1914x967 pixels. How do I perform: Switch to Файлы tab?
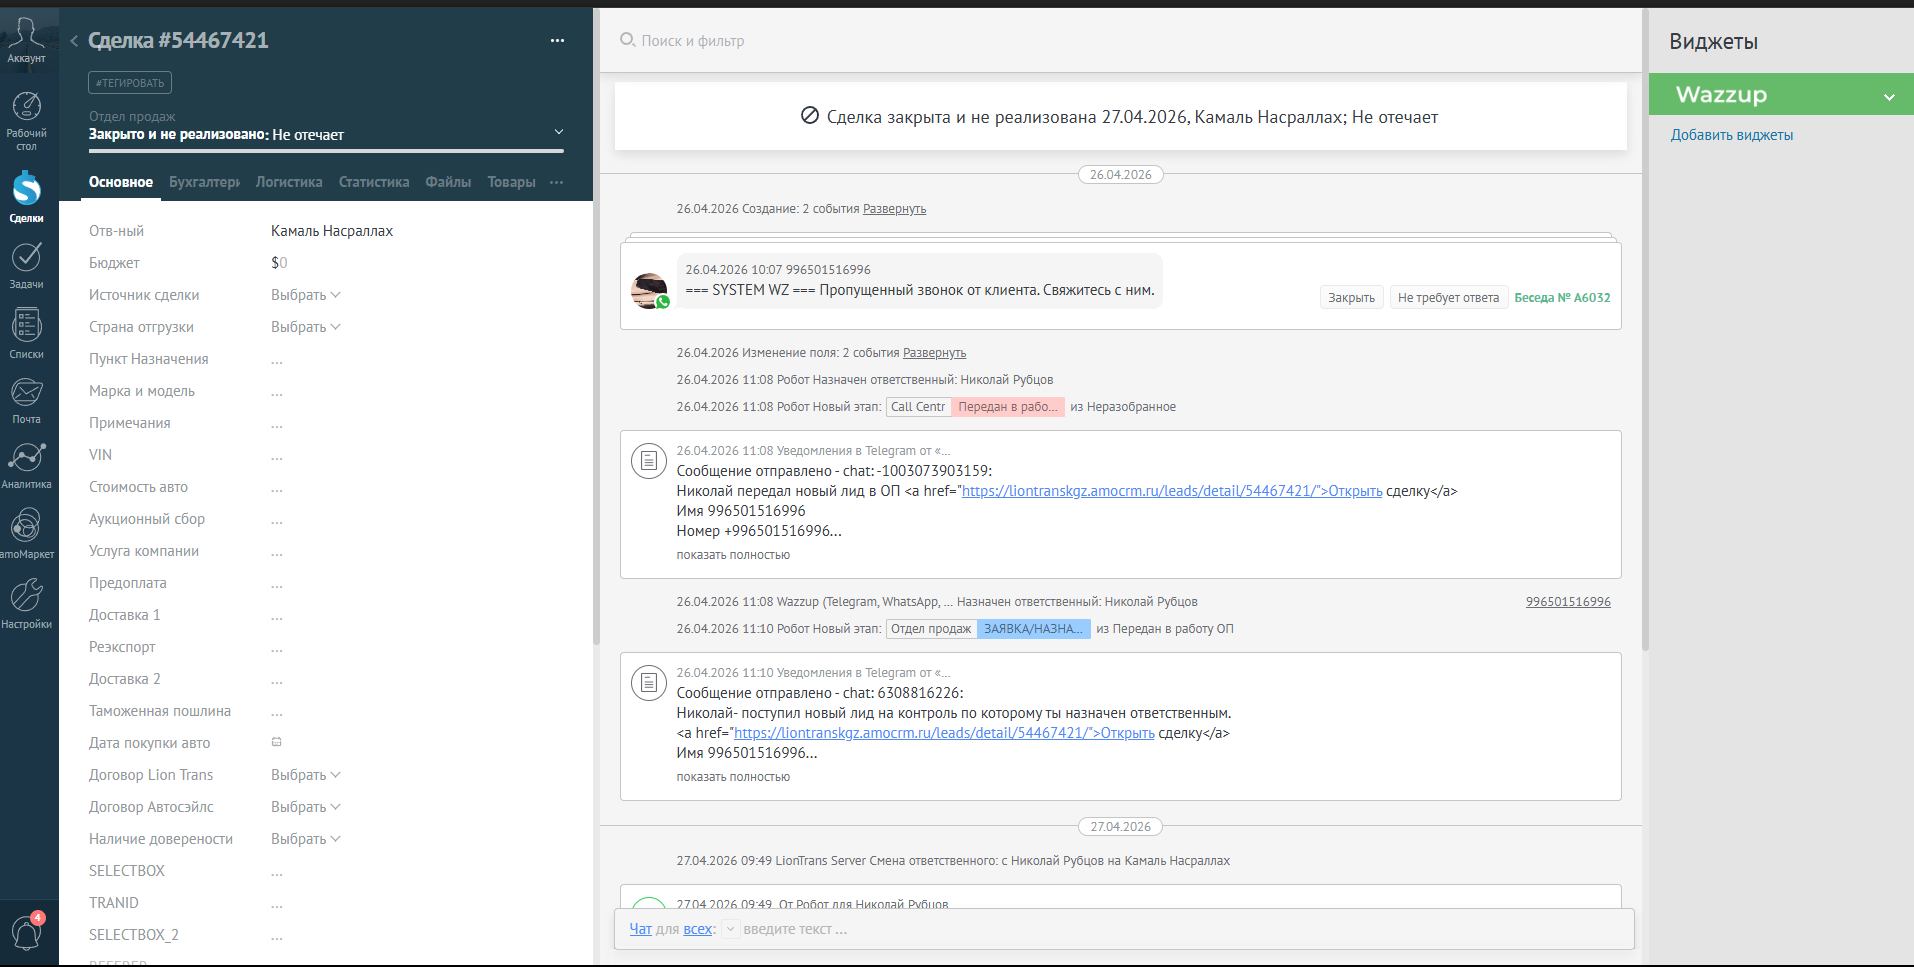[448, 182]
